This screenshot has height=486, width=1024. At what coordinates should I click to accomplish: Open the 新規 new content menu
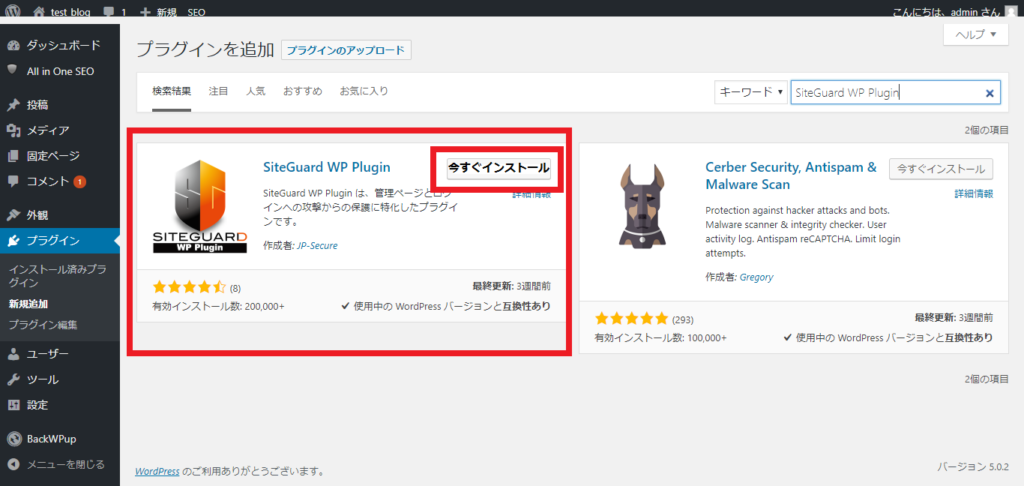pos(158,12)
